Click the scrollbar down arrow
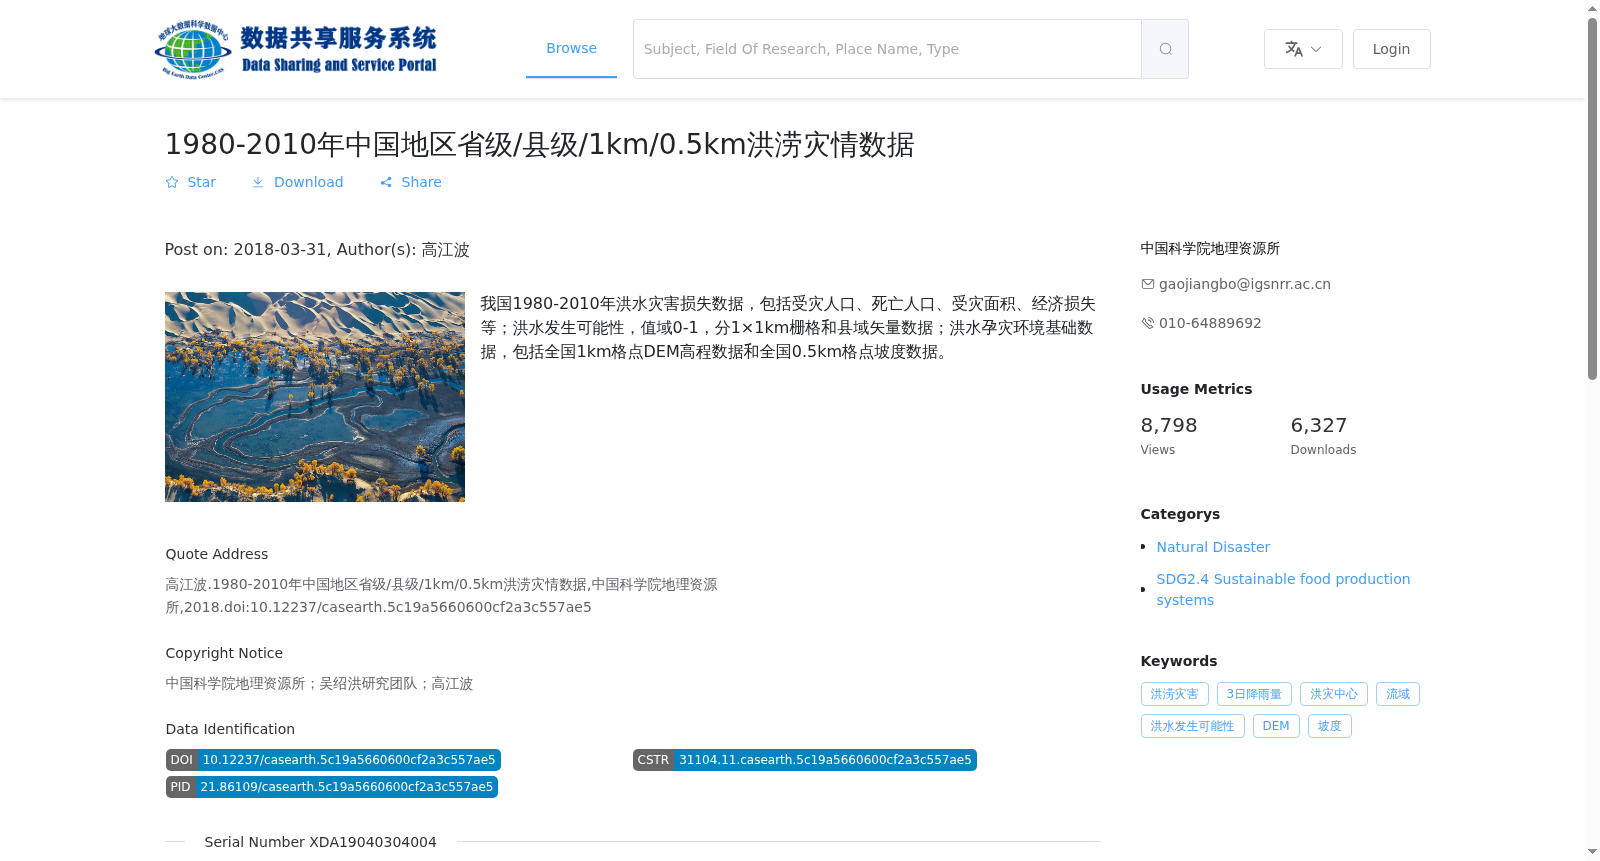 click(x=1593, y=852)
